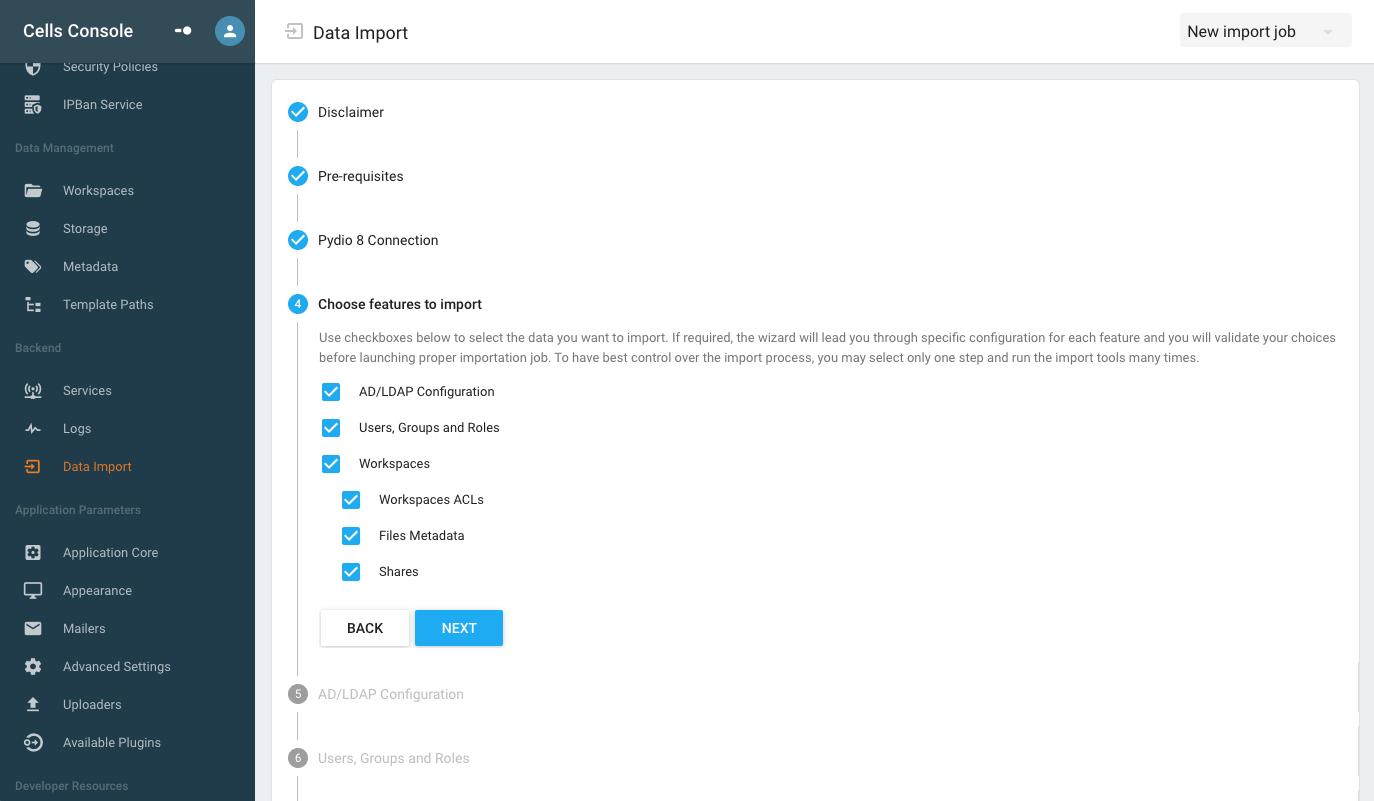This screenshot has height=801, width=1374.
Task: Open Logs in the sidebar
Action: point(77,429)
